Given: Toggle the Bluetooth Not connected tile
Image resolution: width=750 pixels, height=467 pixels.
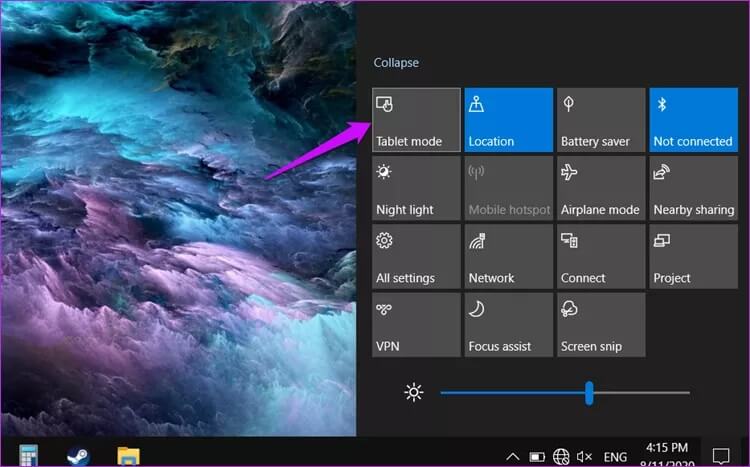Looking at the screenshot, I should point(694,120).
